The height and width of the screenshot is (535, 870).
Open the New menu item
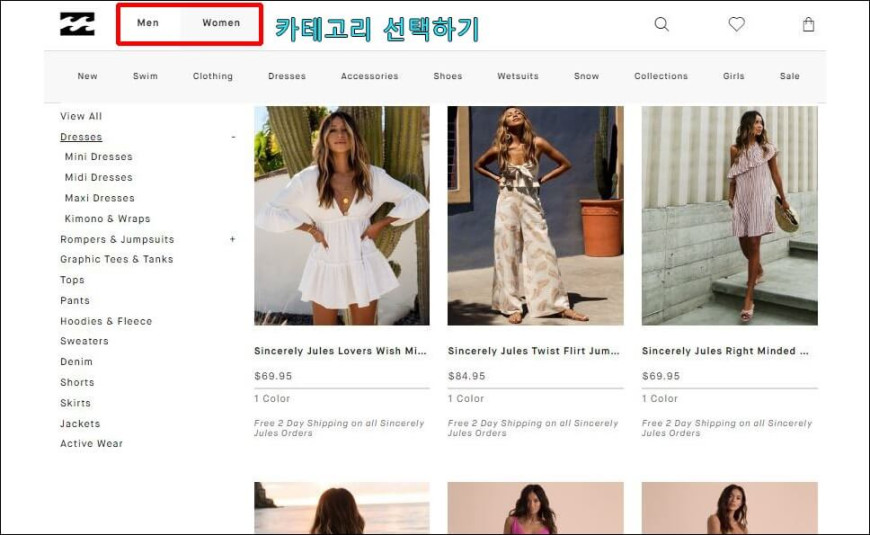[88, 76]
